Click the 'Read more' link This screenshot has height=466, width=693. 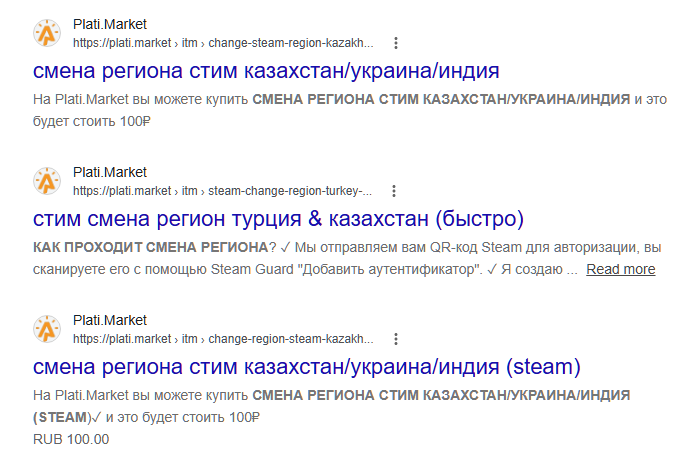[621, 269]
